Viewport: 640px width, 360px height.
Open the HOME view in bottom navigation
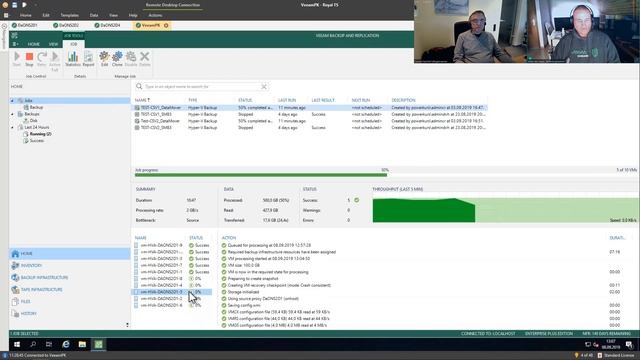point(69,253)
